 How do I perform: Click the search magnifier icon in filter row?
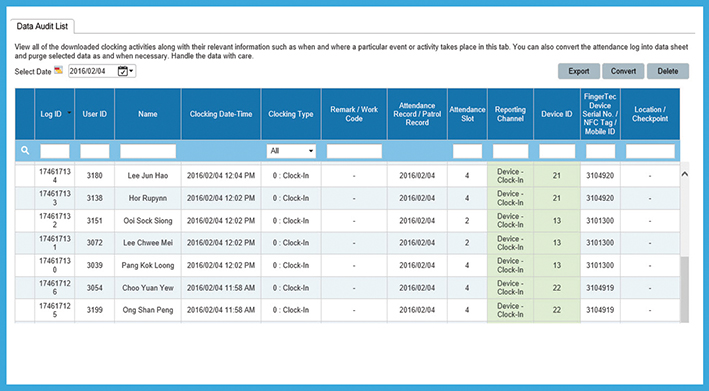tap(25, 151)
